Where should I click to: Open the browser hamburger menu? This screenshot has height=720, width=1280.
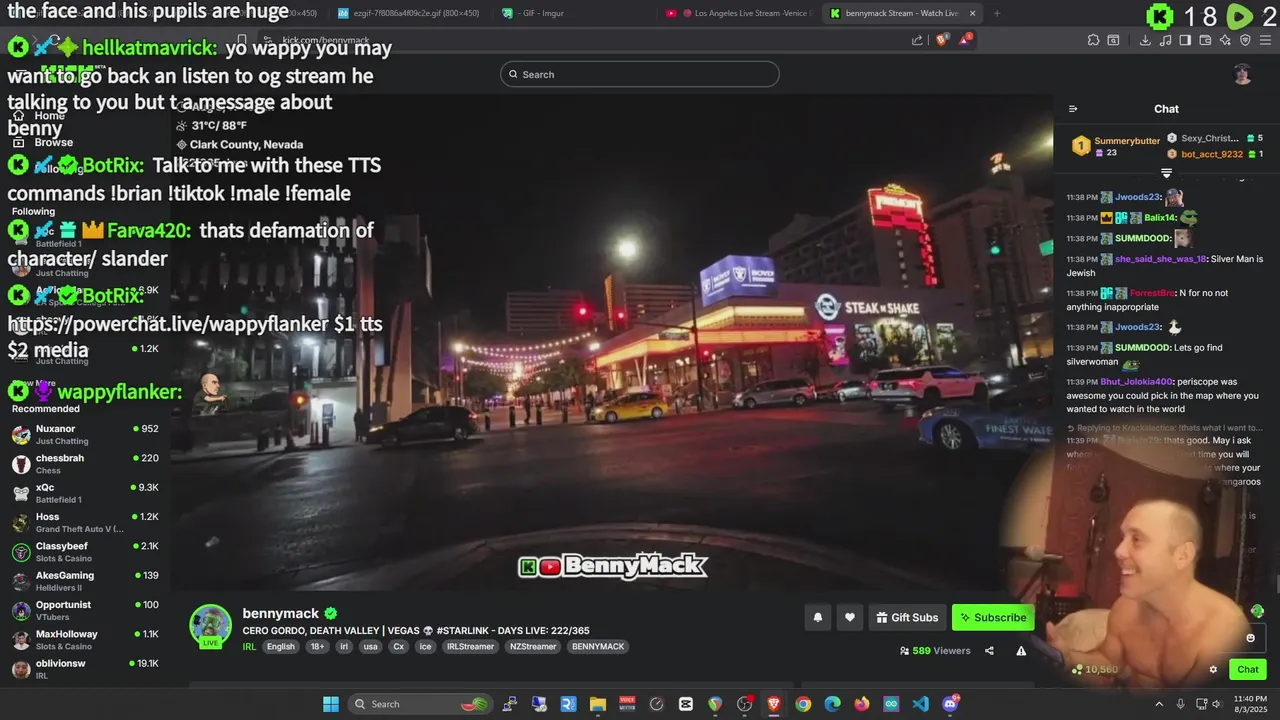tap(1265, 40)
